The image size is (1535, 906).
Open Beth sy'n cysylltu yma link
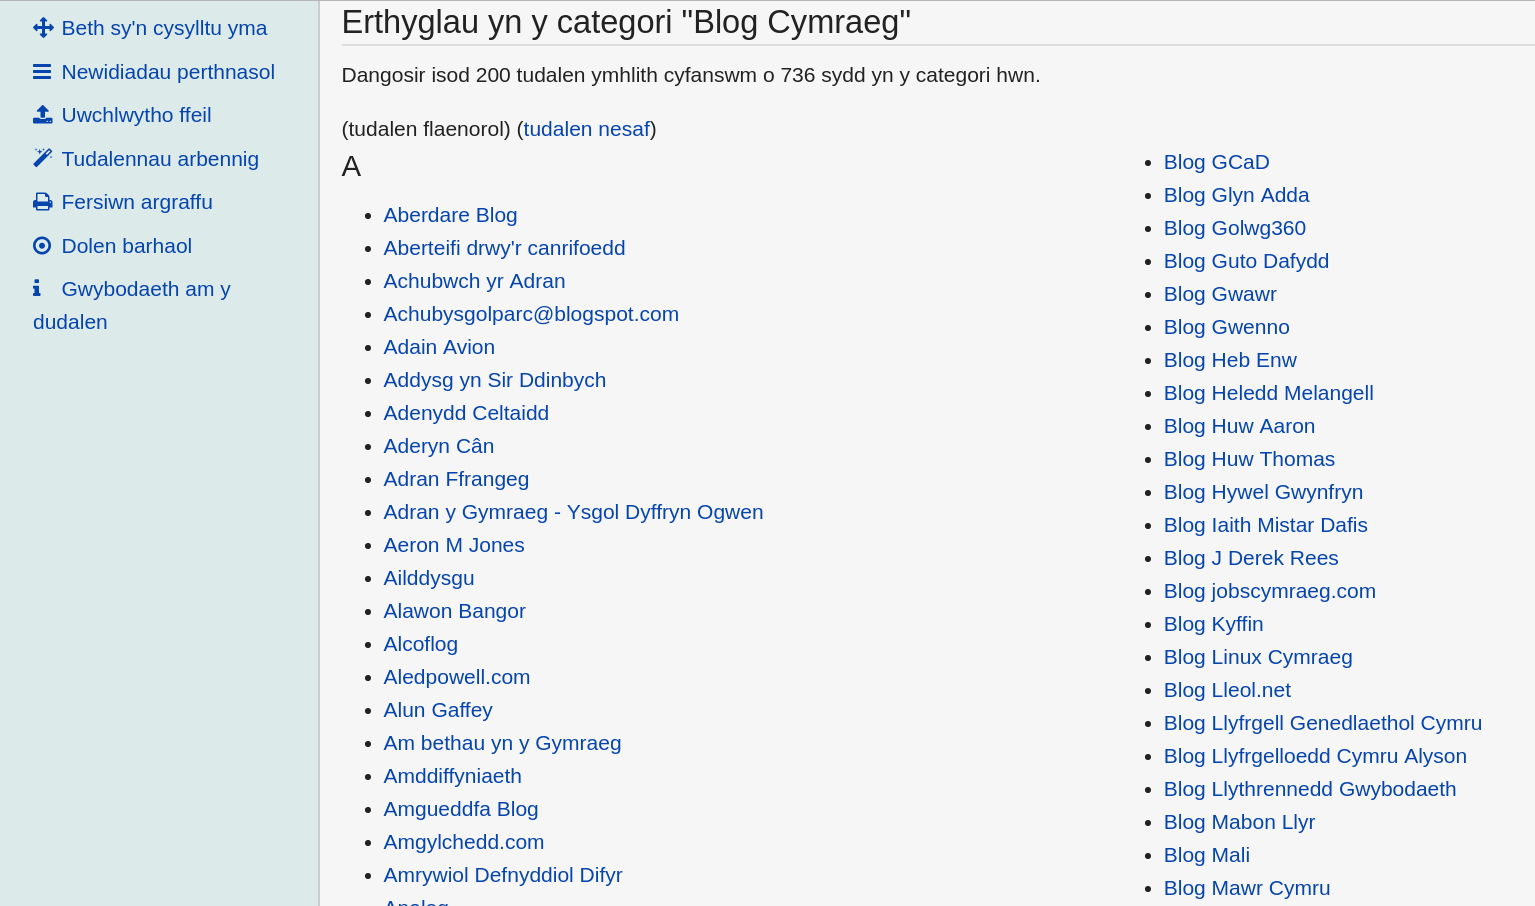tap(164, 28)
